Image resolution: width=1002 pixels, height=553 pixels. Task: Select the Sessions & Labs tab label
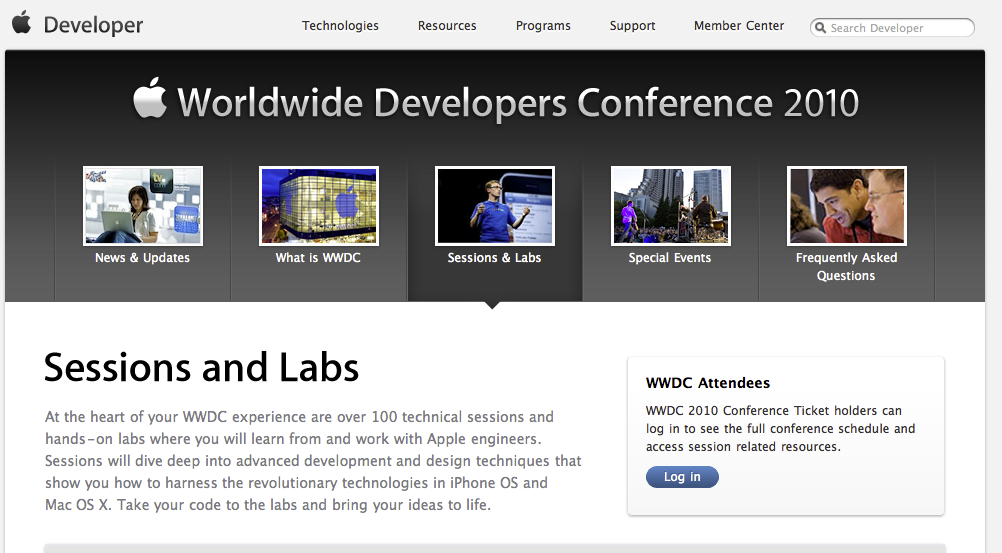point(494,258)
